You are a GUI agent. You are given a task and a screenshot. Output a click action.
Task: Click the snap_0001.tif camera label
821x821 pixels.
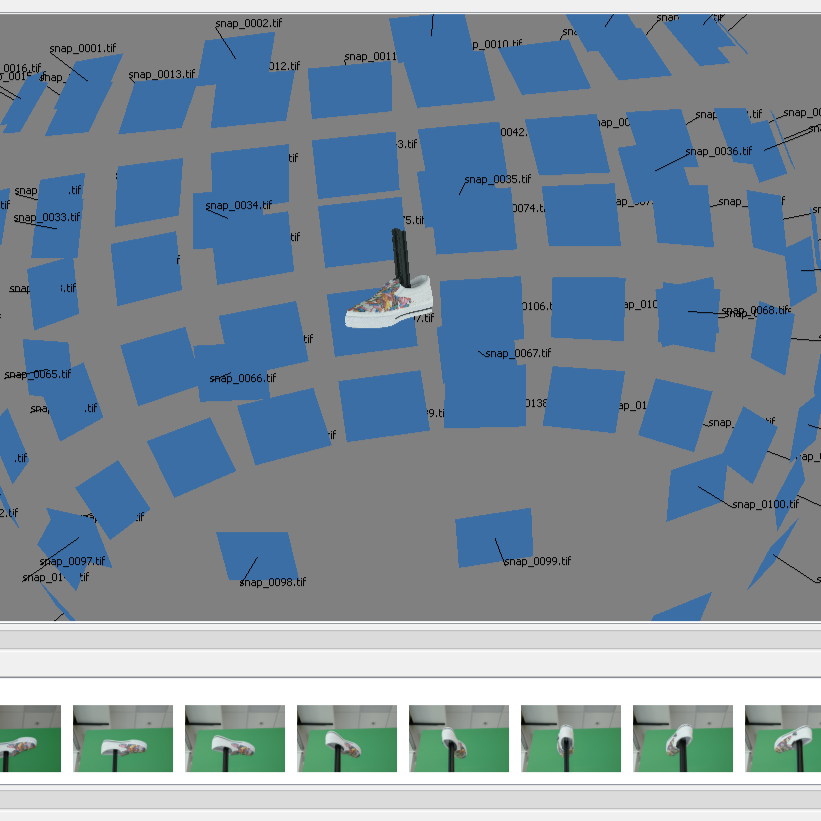coord(83,48)
